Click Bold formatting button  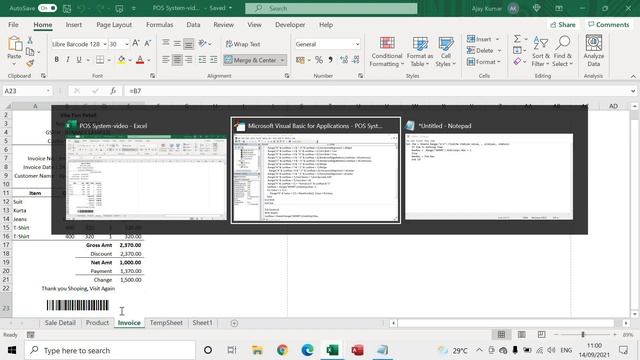56,60
